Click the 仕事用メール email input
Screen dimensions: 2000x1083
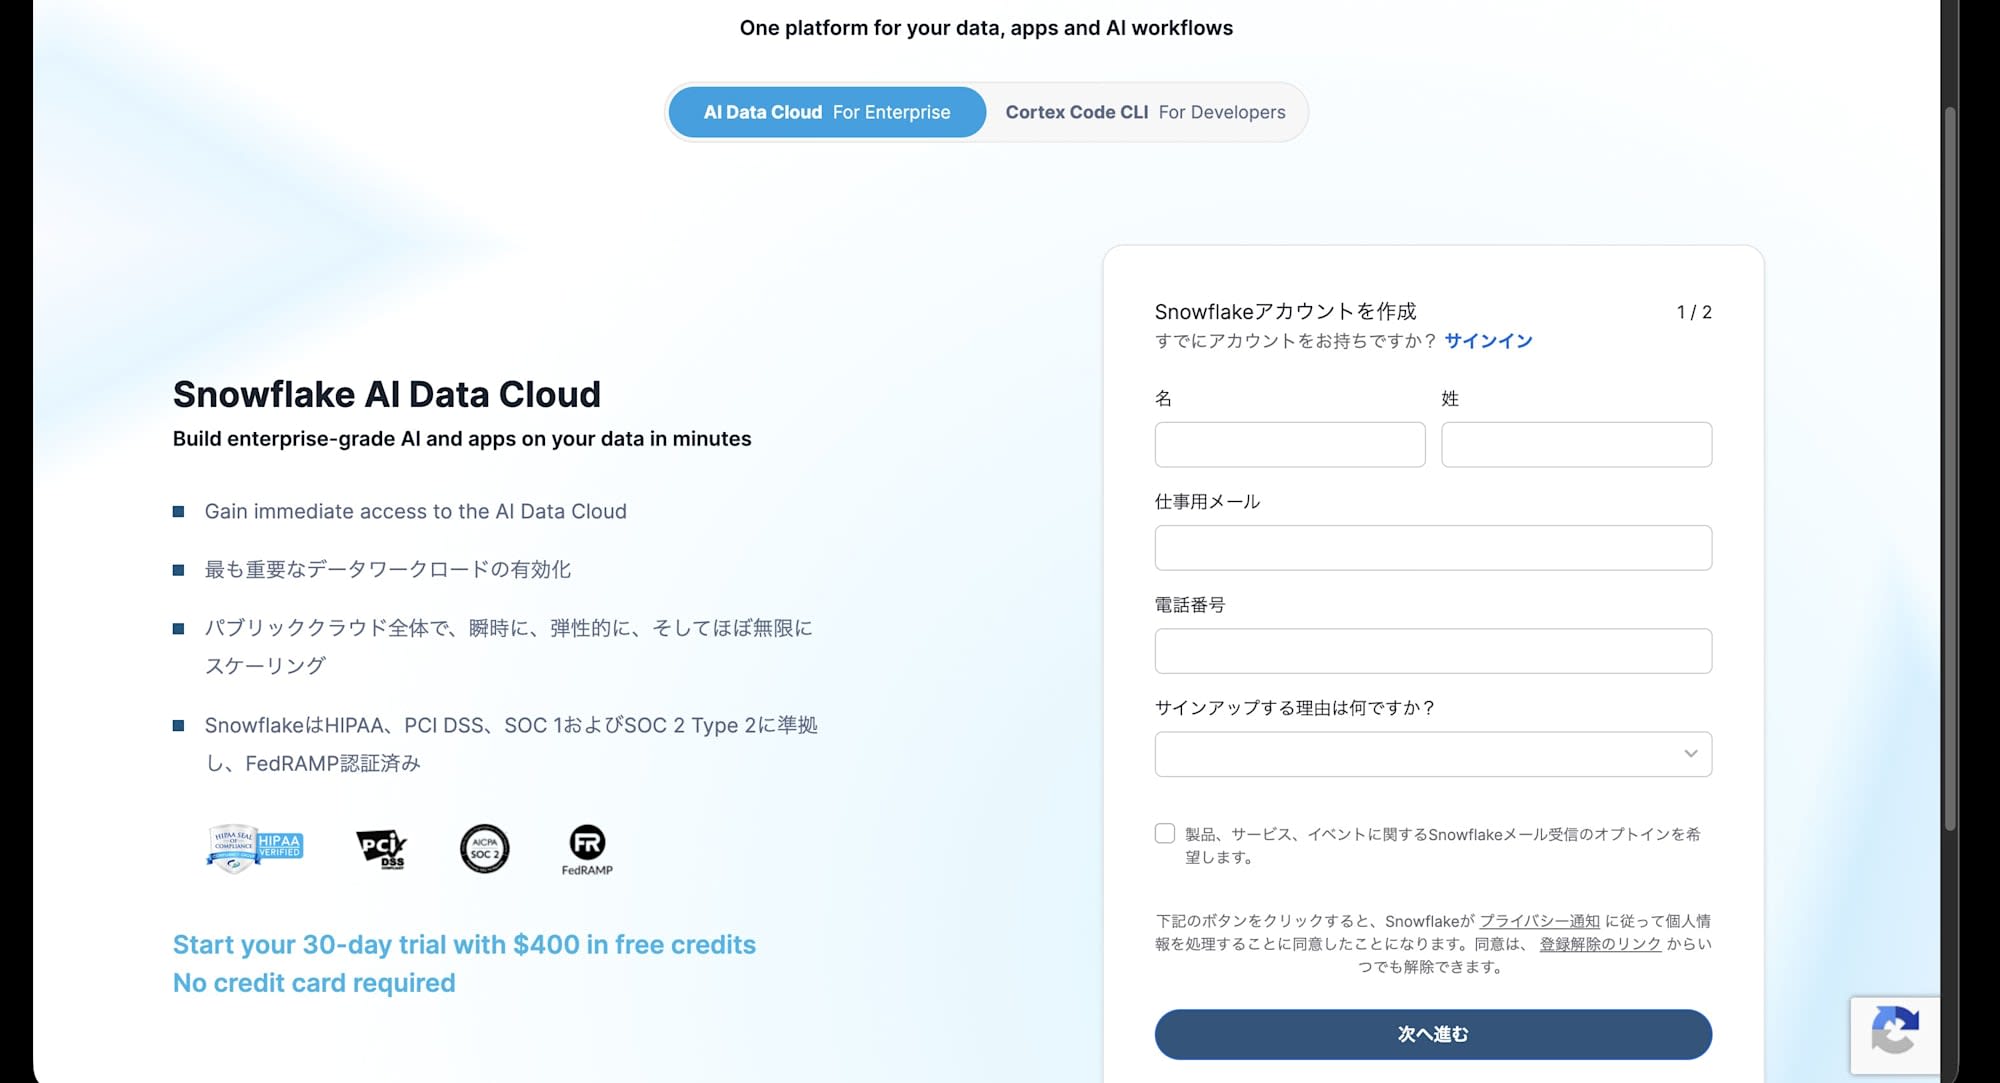1433,548
